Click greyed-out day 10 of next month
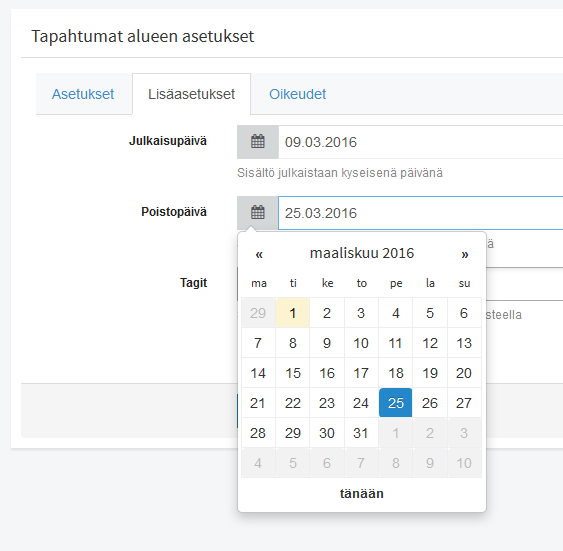The width and height of the screenshot is (563, 551). pyautogui.click(x=464, y=463)
